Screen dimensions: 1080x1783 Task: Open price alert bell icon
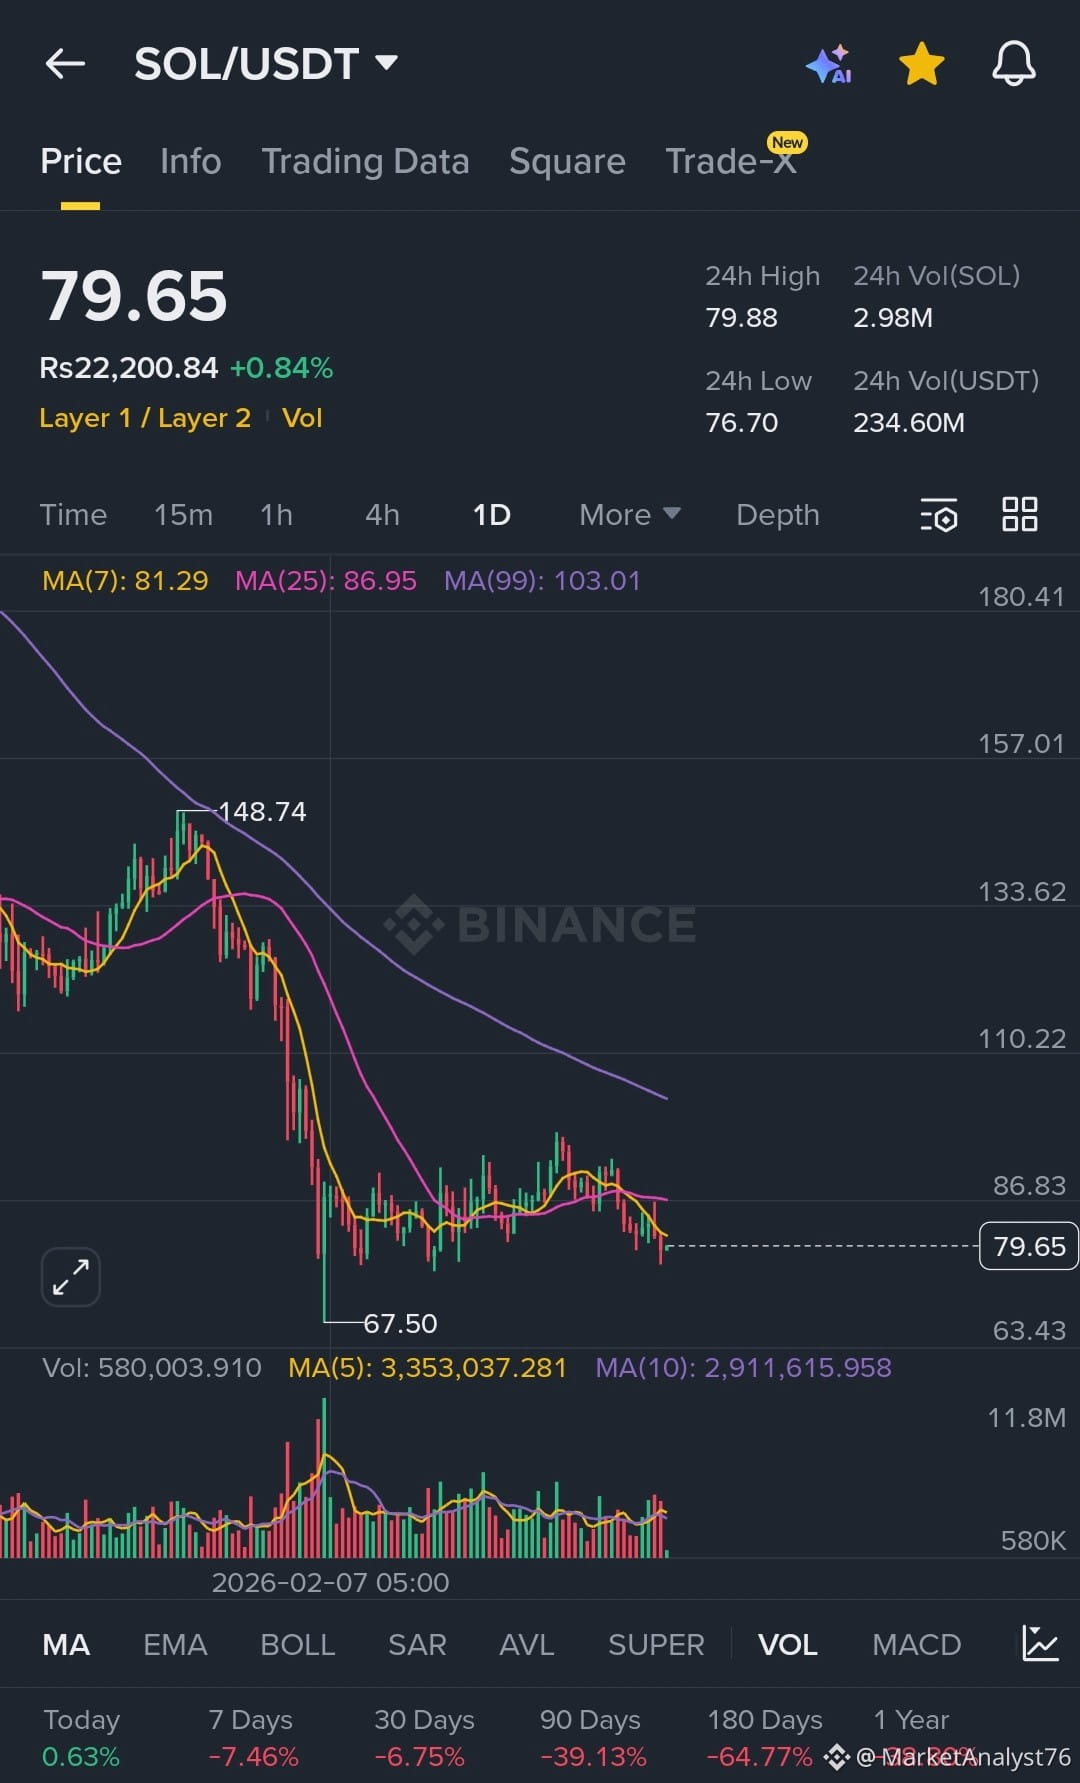coord(1013,64)
